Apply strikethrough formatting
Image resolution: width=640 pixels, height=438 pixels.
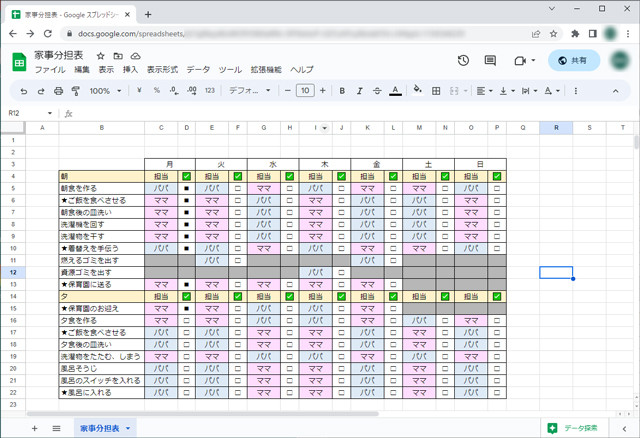point(376,91)
